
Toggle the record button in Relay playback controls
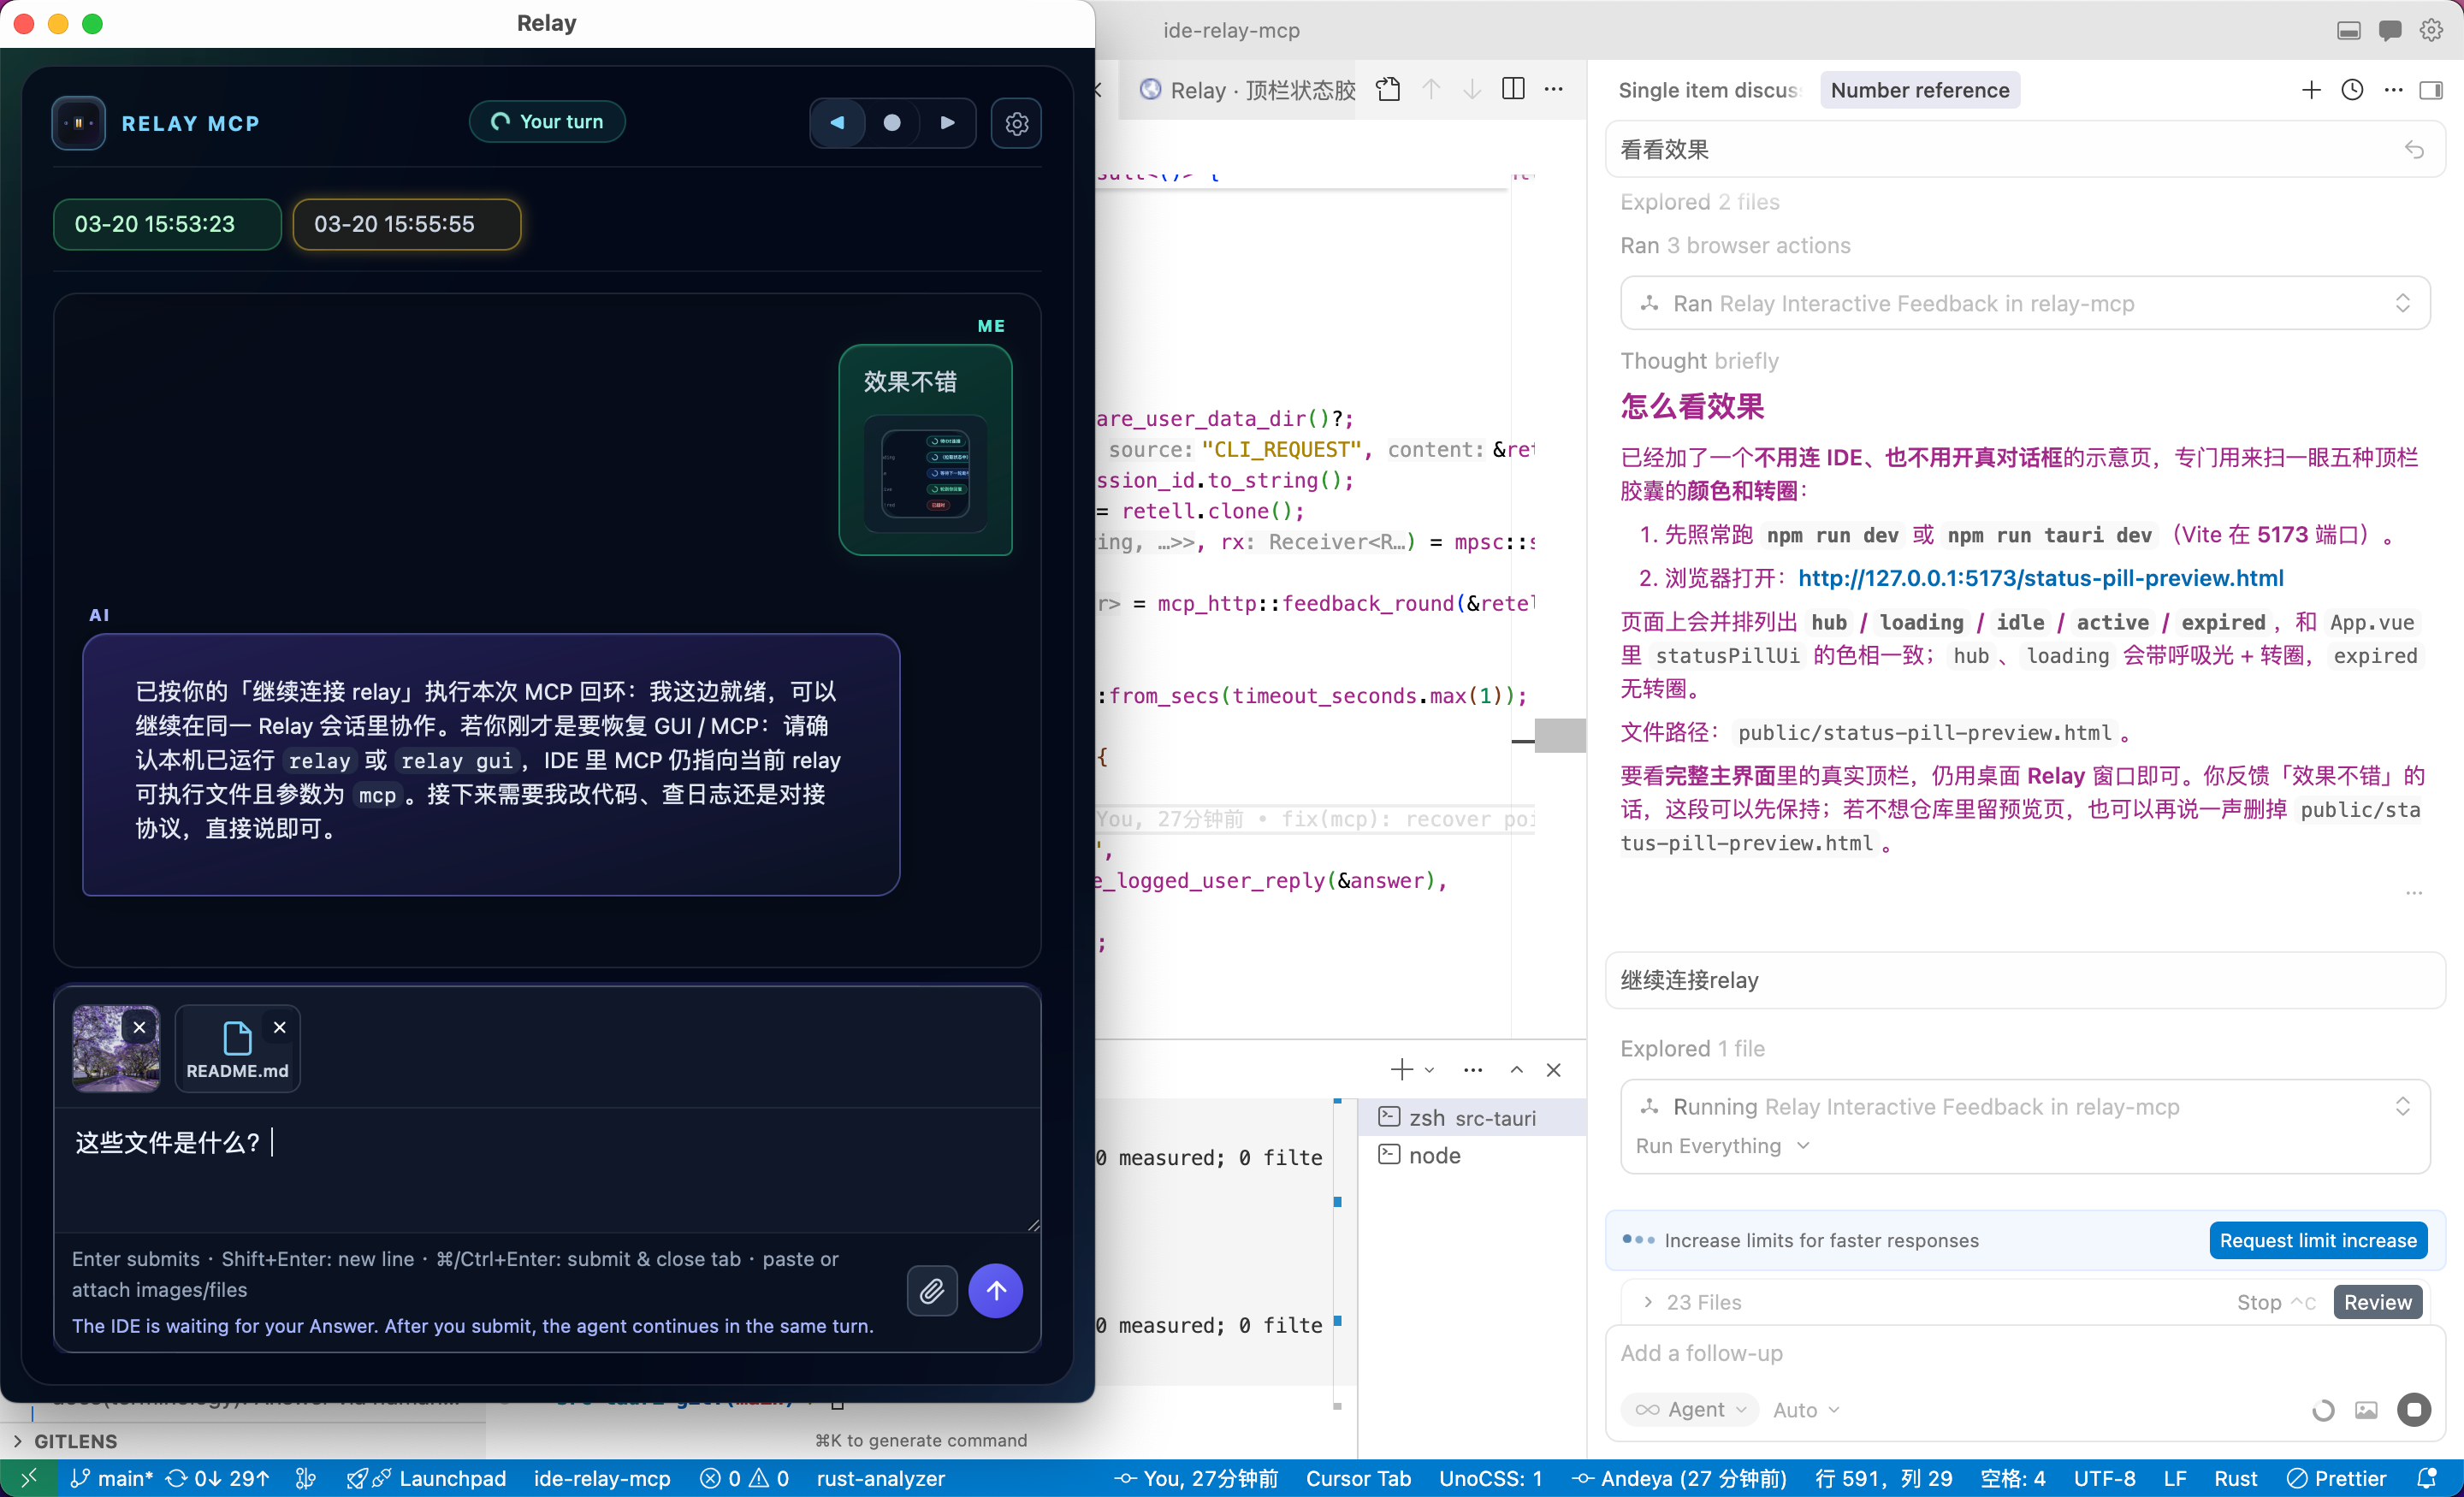tap(891, 122)
